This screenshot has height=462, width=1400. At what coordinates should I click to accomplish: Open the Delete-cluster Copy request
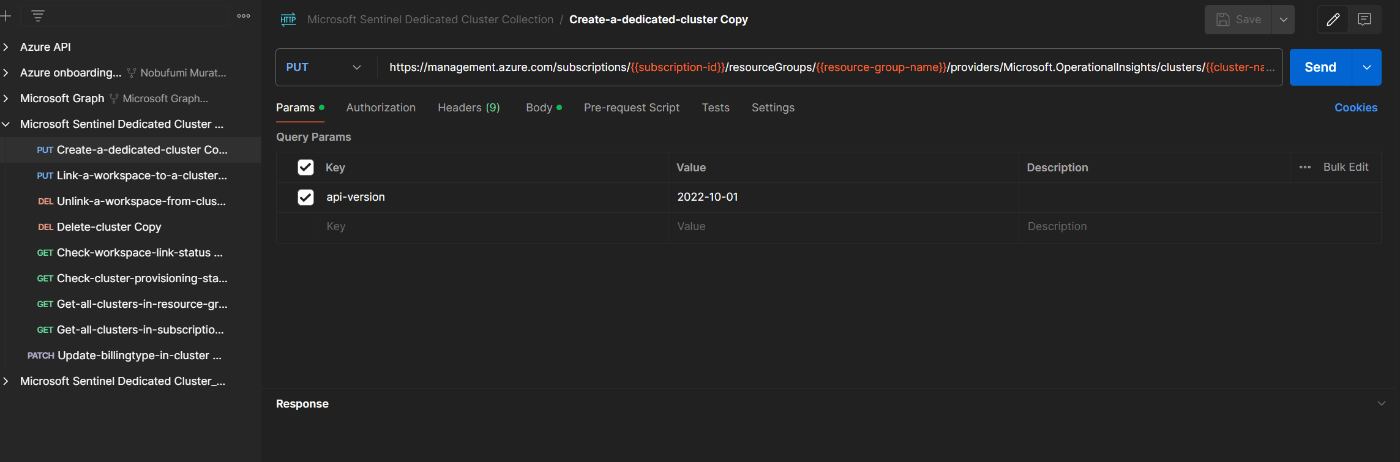point(130,227)
